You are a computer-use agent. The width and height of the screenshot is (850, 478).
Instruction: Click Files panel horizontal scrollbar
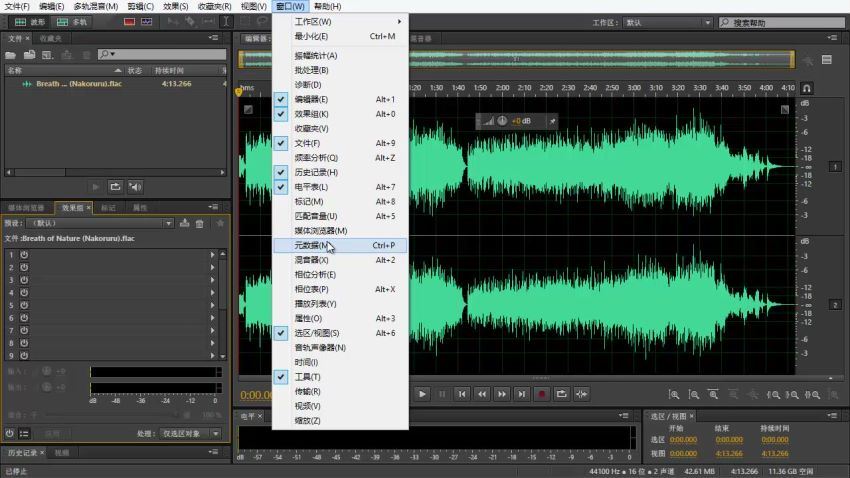click(115, 172)
